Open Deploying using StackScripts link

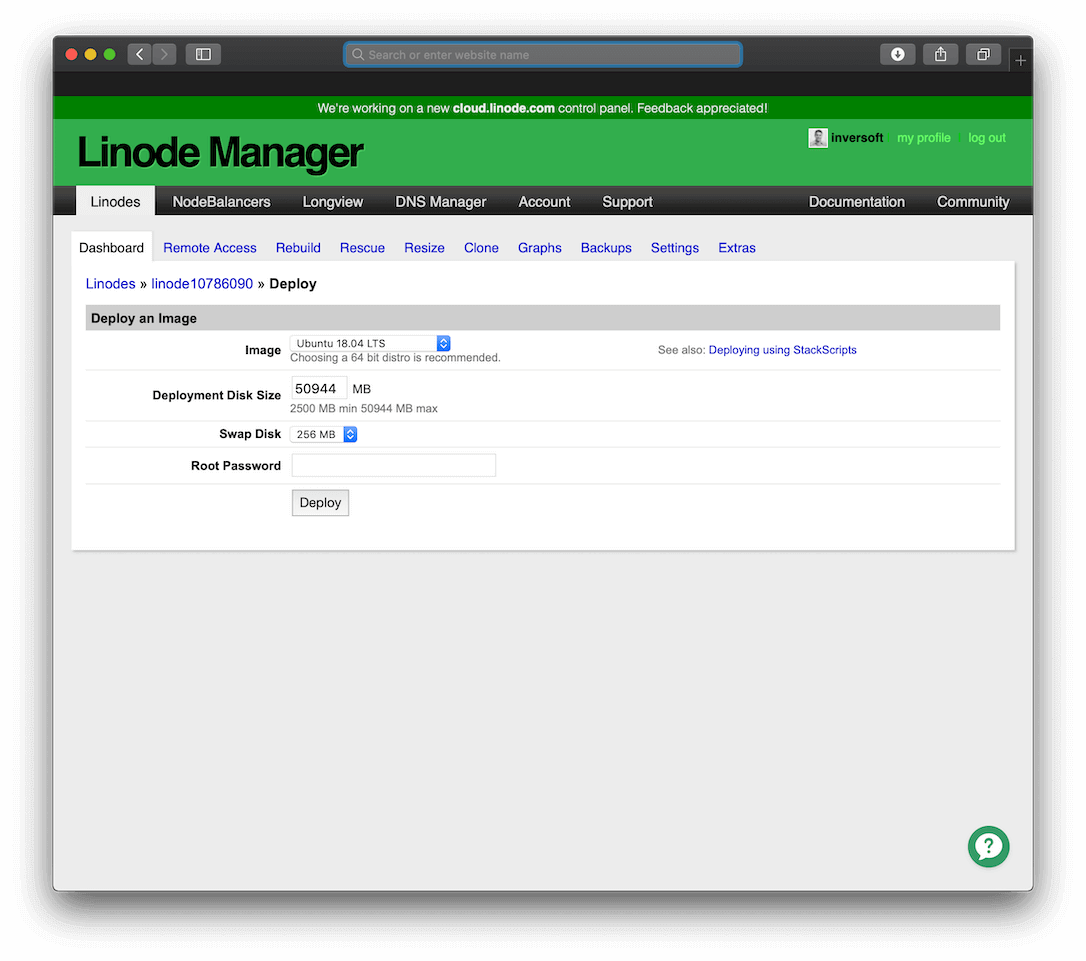[783, 350]
